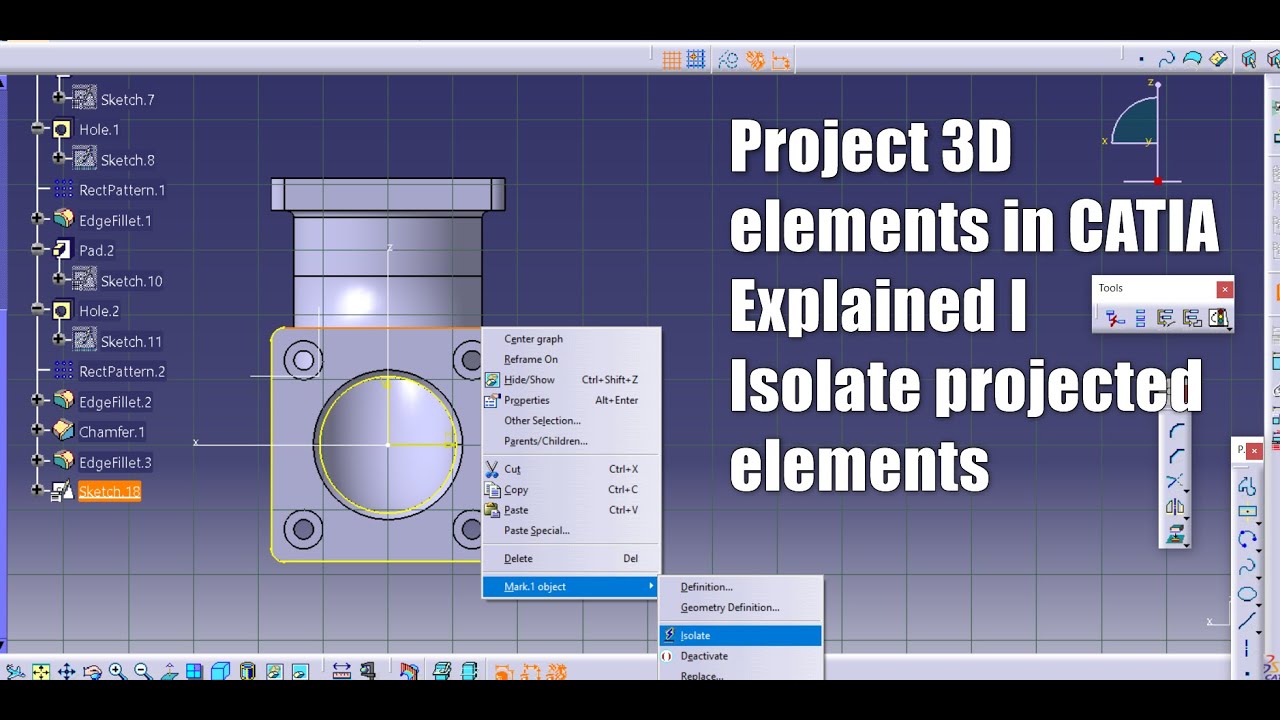This screenshot has height=720, width=1280.
Task: Collapse the Pad.2 tree node
Action: click(38, 249)
